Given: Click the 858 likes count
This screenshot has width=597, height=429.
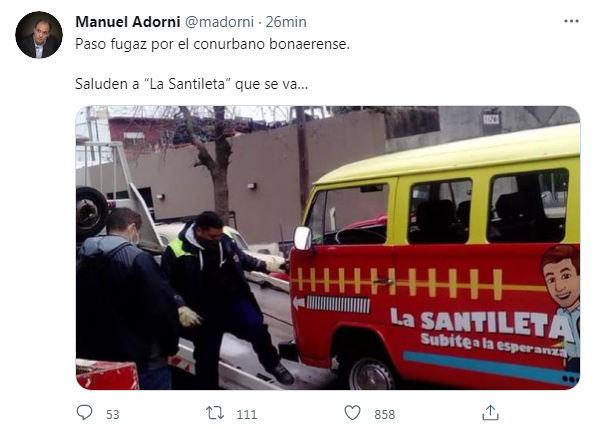Looking at the screenshot, I should click(385, 414).
